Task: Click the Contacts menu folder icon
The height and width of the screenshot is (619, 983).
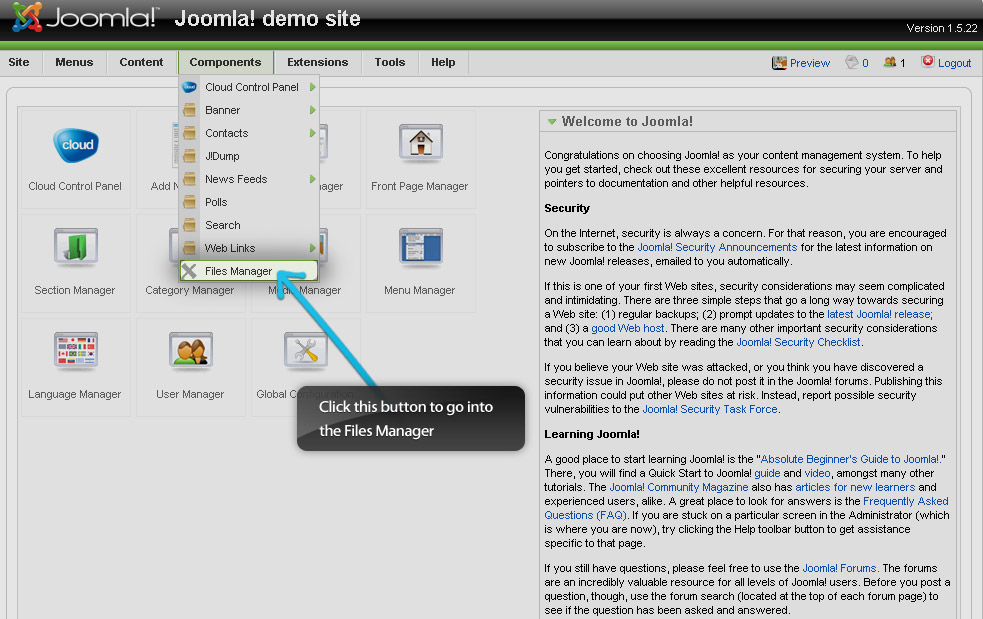Action: pos(189,133)
